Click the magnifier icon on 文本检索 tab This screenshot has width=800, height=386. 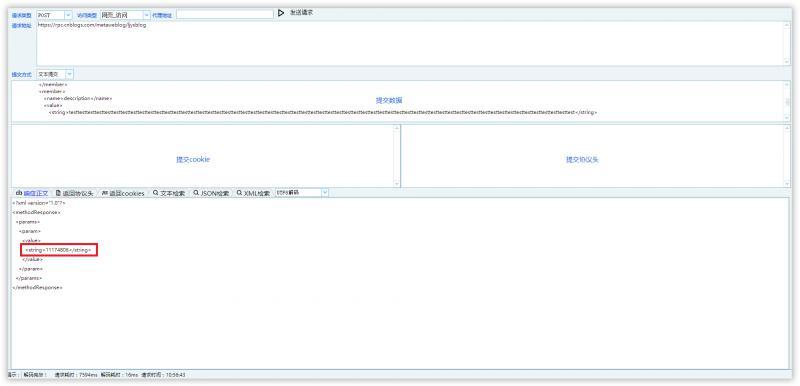coord(155,193)
